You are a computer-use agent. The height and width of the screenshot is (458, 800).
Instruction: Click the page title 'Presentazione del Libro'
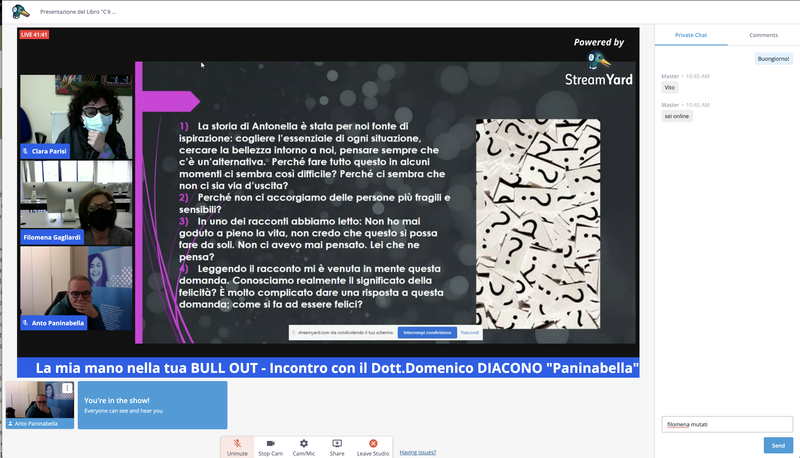pyautogui.click(x=78, y=12)
